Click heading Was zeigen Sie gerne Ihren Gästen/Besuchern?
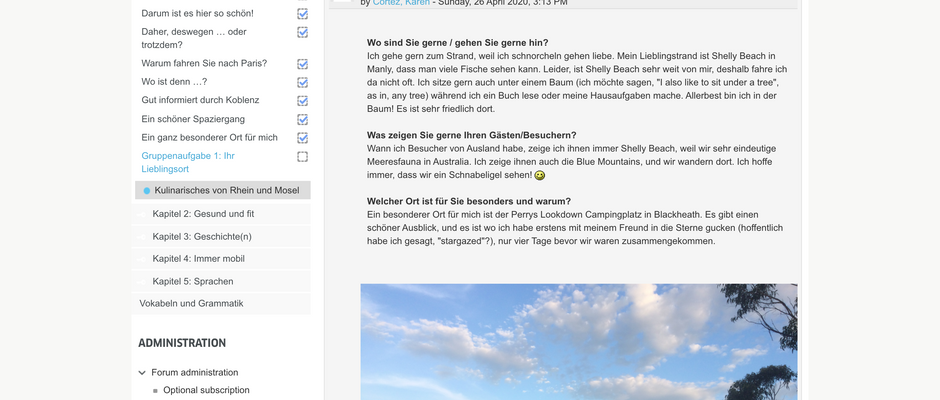940x400 pixels. coord(472,135)
